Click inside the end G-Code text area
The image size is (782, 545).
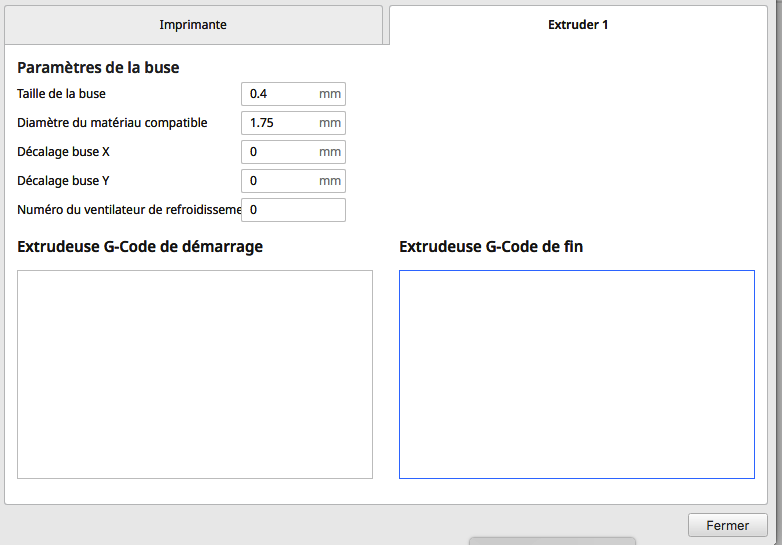click(577, 374)
